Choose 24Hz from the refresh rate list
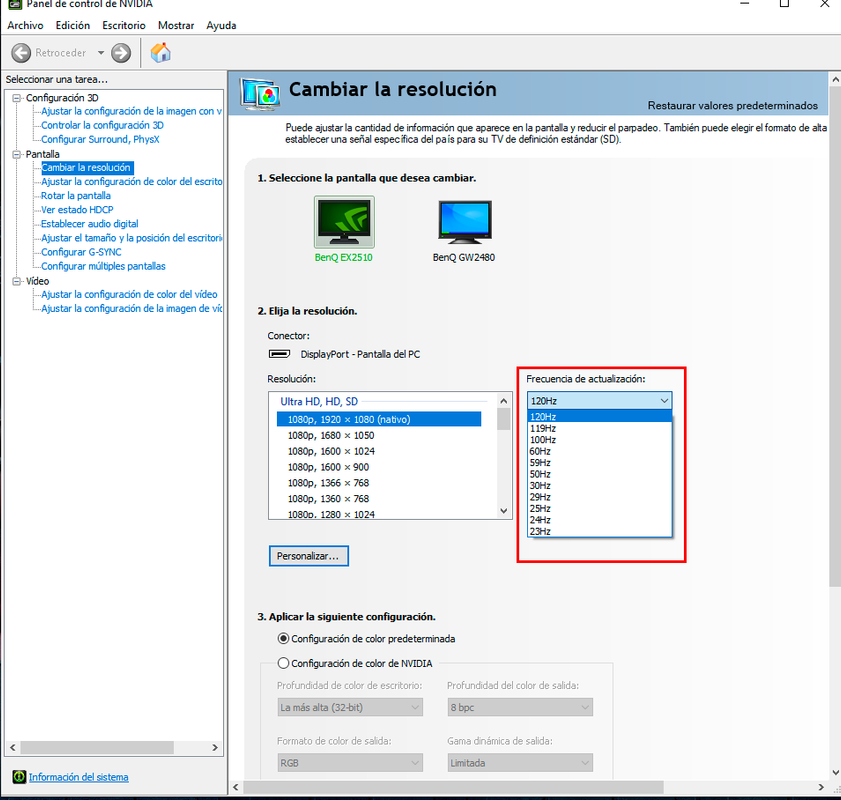This screenshot has width=841, height=800. [600, 520]
